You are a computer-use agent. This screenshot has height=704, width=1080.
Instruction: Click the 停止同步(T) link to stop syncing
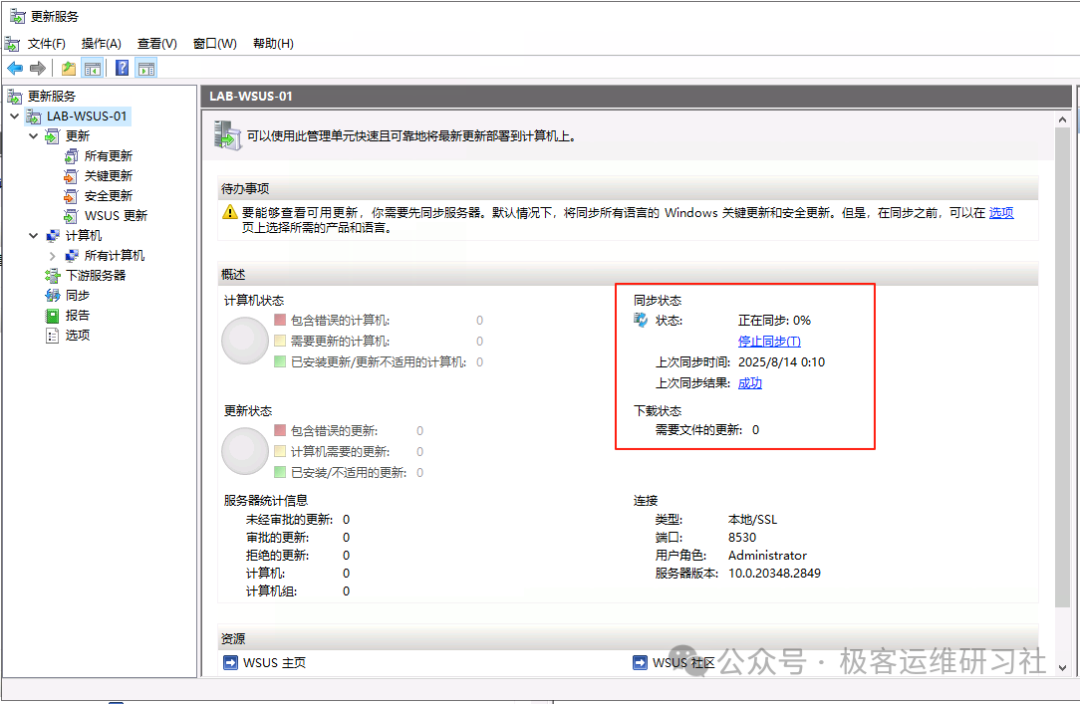(769, 341)
